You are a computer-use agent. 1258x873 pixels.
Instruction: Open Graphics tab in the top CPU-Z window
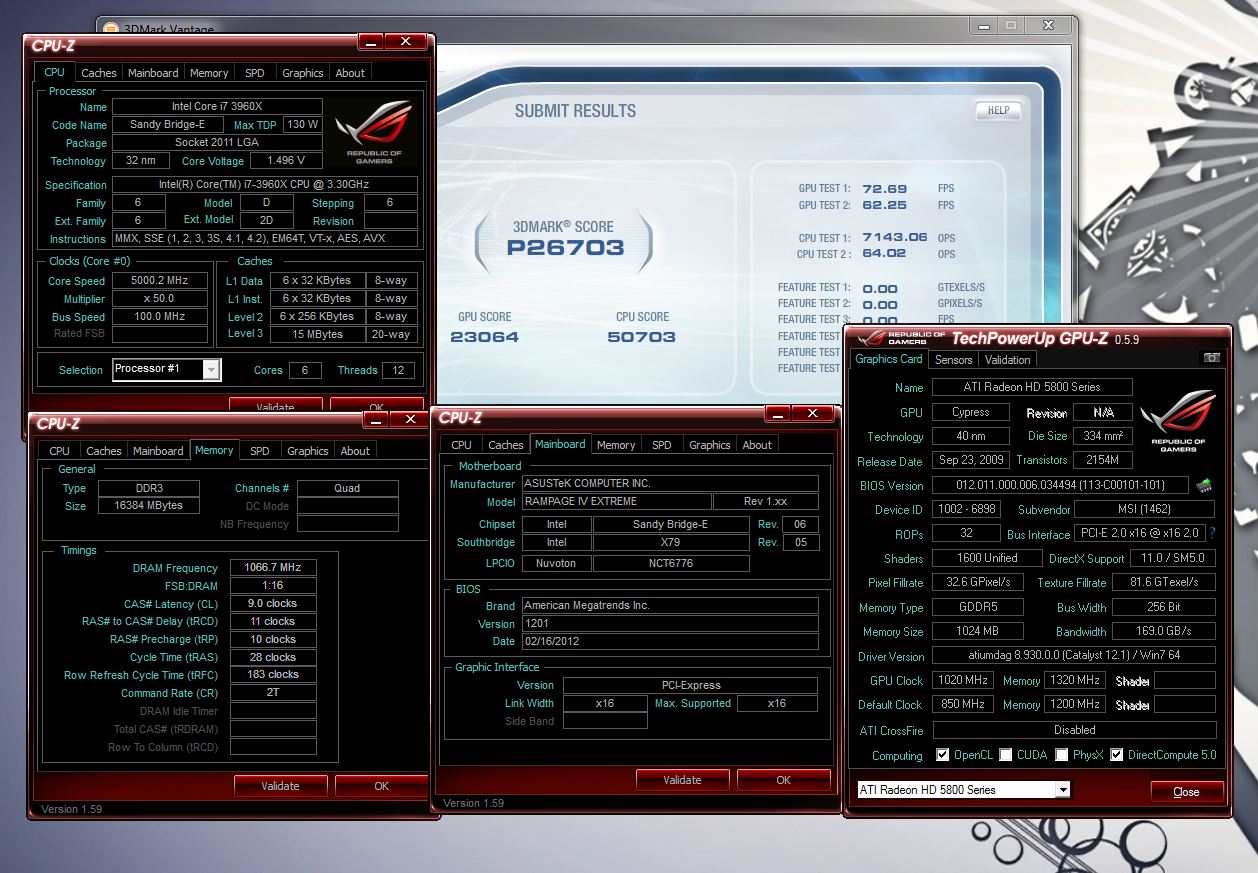[x=303, y=73]
